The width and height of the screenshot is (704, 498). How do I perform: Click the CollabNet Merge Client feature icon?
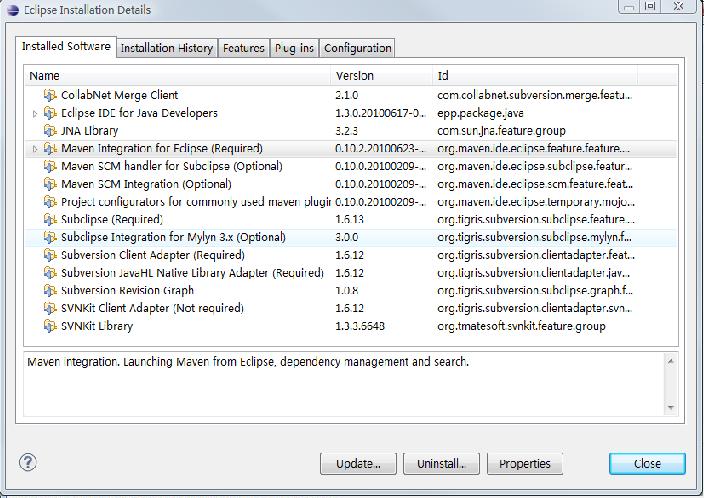pos(50,95)
